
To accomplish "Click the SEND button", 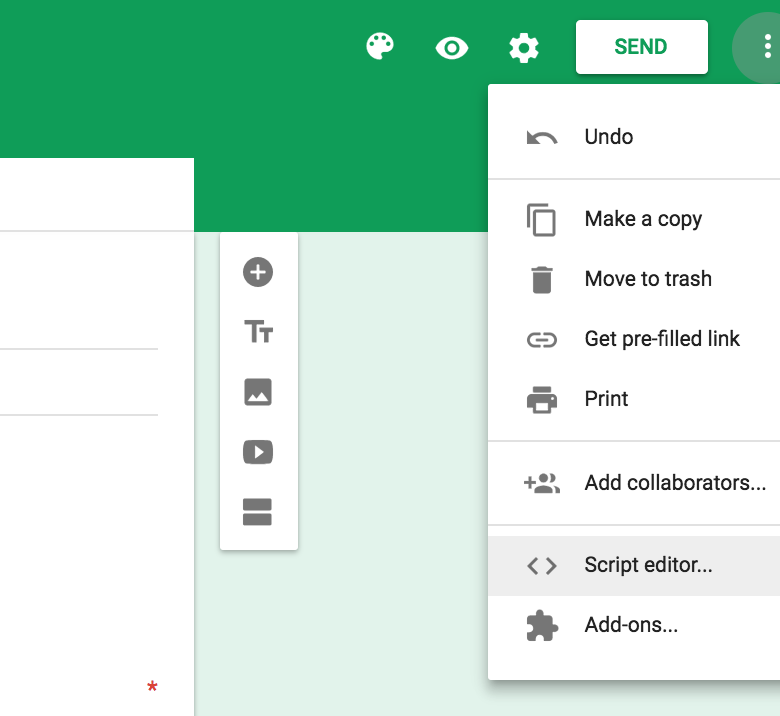I will click(642, 47).
